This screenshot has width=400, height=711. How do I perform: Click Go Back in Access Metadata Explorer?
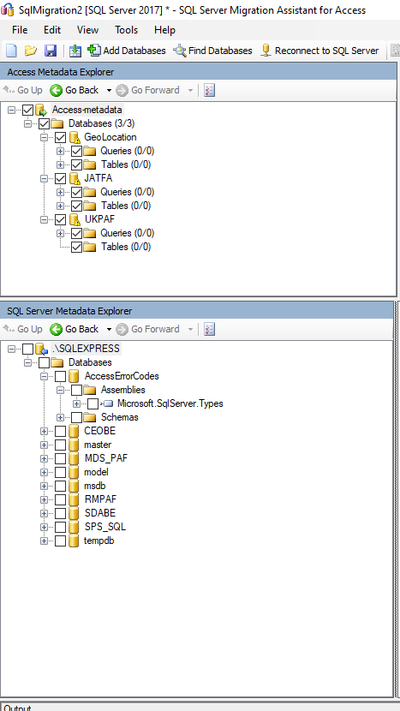(x=74, y=90)
